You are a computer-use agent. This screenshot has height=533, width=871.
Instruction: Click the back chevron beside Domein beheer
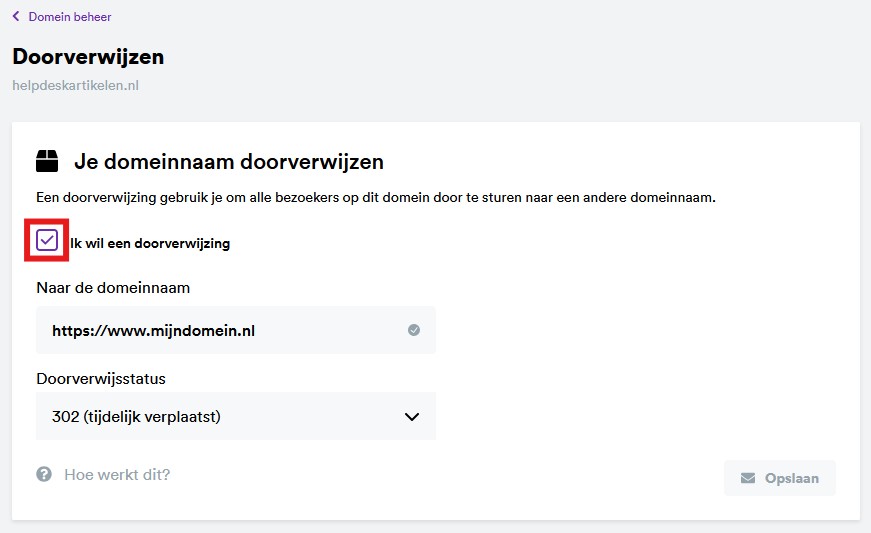16,17
